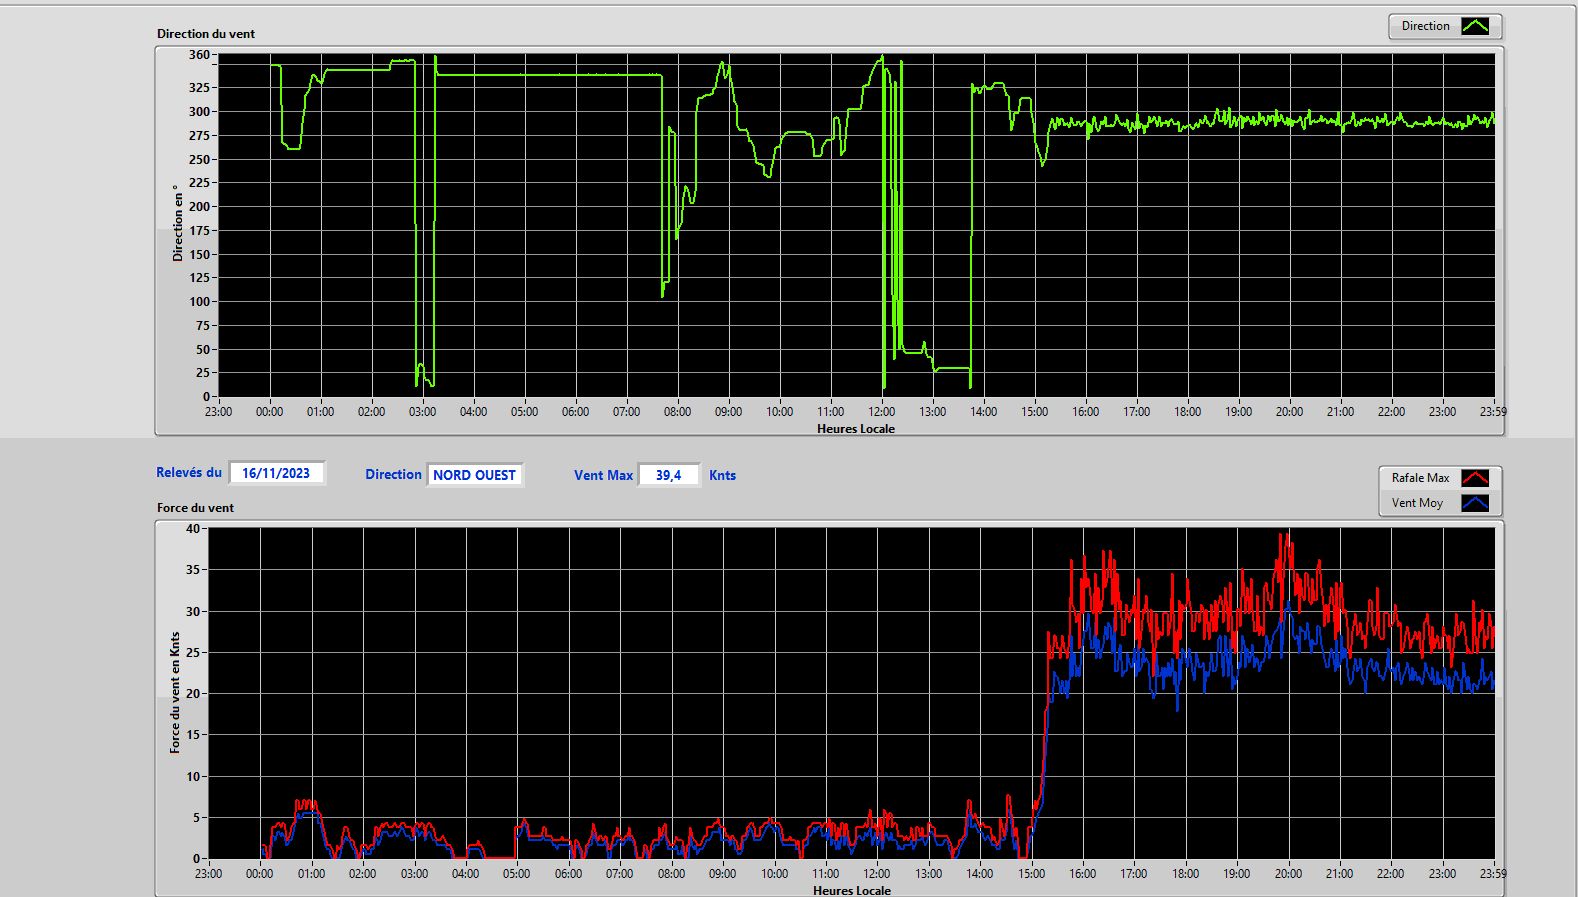Image resolution: width=1578 pixels, height=897 pixels.
Task: Click the 'Knts' unit label
Action: tap(722, 475)
